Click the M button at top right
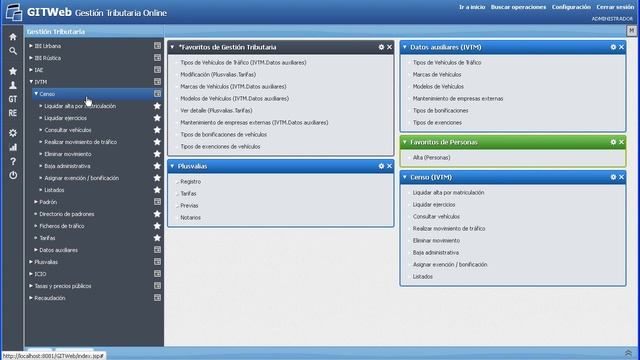This screenshot has width=640, height=360. (x=631, y=31)
